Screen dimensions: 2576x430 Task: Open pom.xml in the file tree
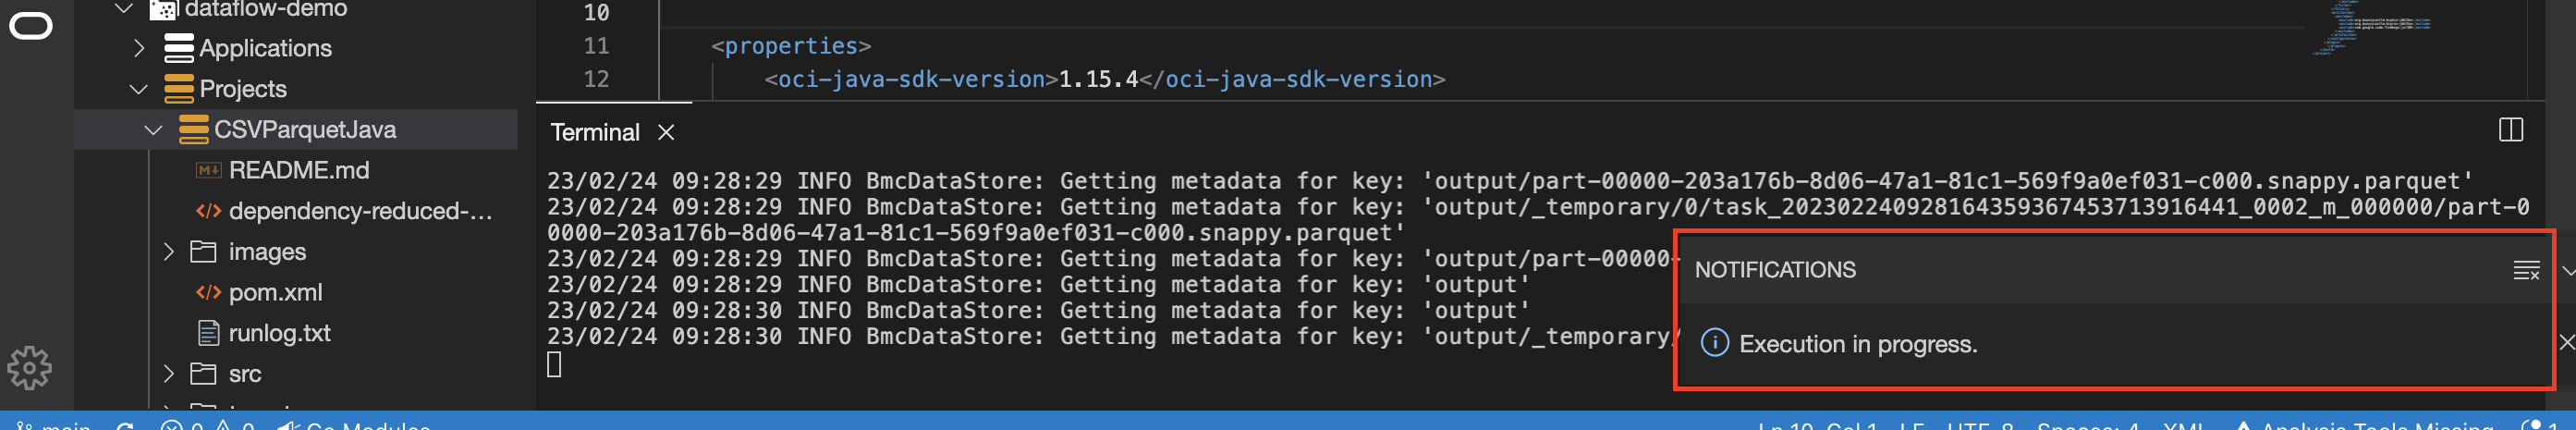275,293
